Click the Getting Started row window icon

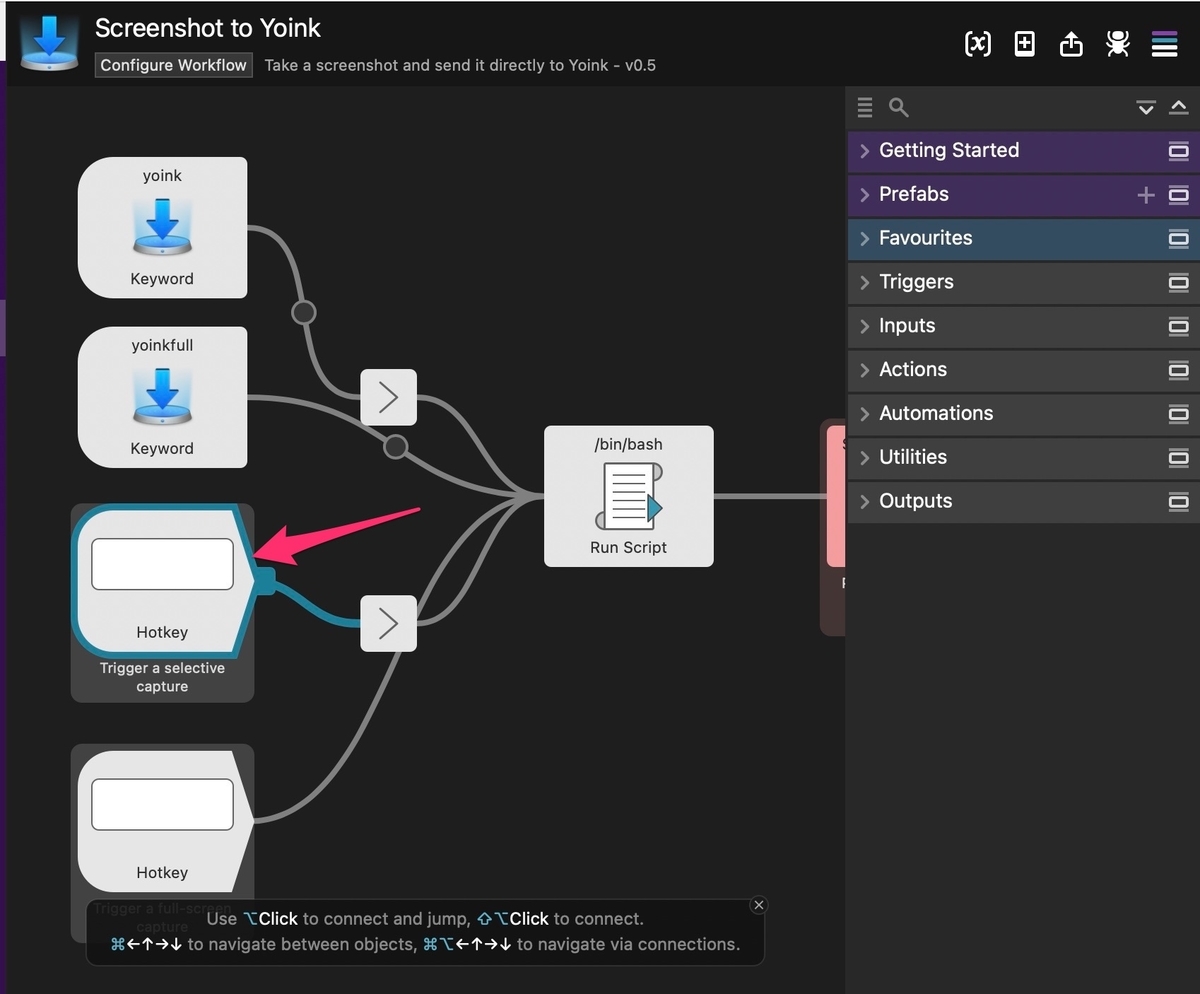1179,151
